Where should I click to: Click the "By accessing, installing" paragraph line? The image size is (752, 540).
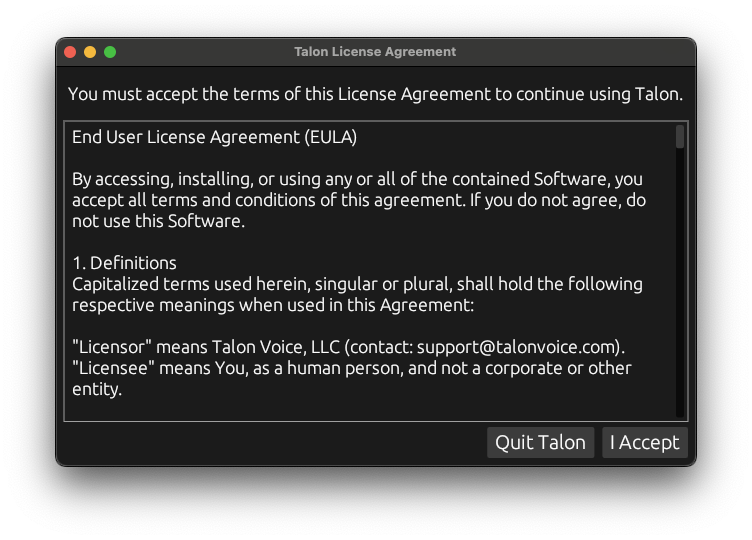[357, 179]
